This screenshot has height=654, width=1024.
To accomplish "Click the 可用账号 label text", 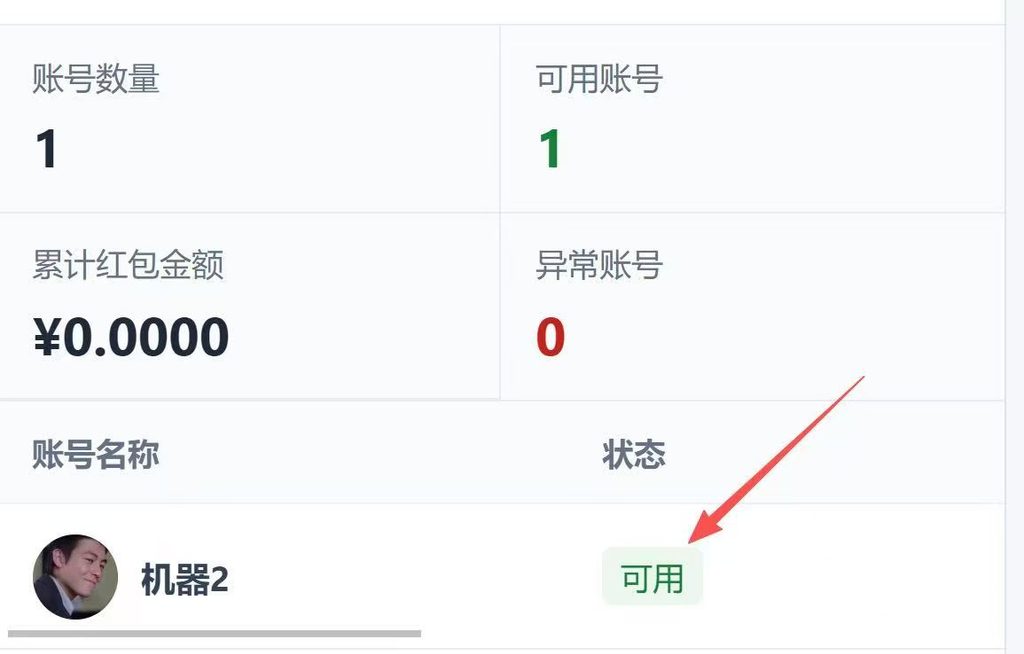I will [x=599, y=79].
